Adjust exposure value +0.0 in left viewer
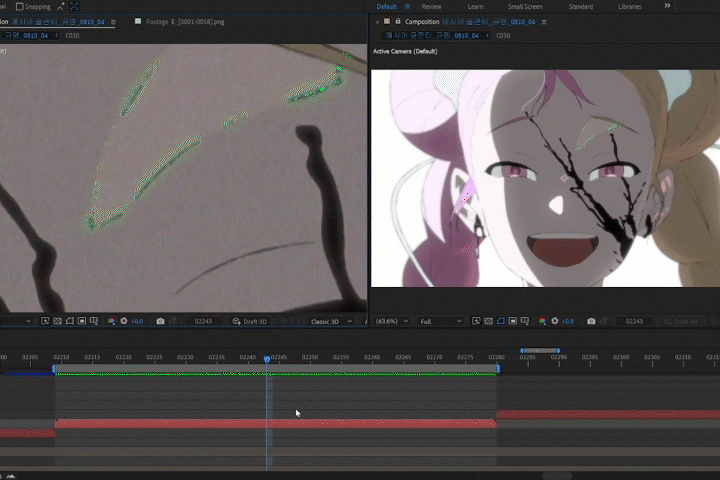 coord(137,322)
